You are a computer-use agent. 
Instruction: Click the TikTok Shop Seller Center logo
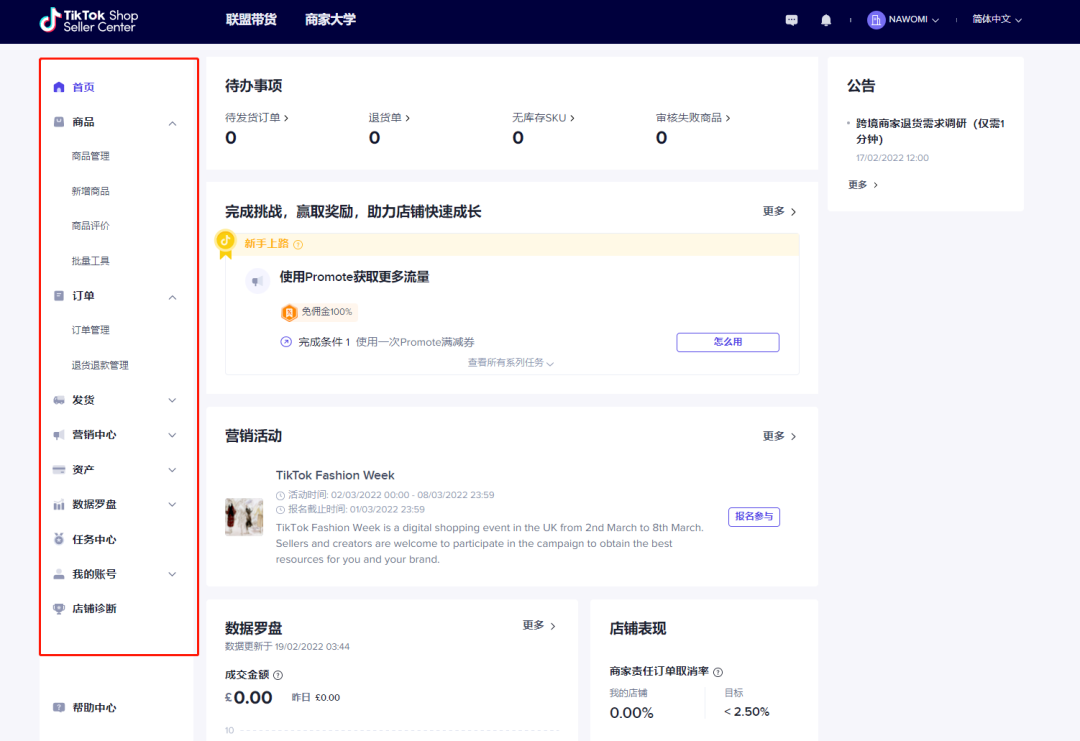[x=89, y=20]
